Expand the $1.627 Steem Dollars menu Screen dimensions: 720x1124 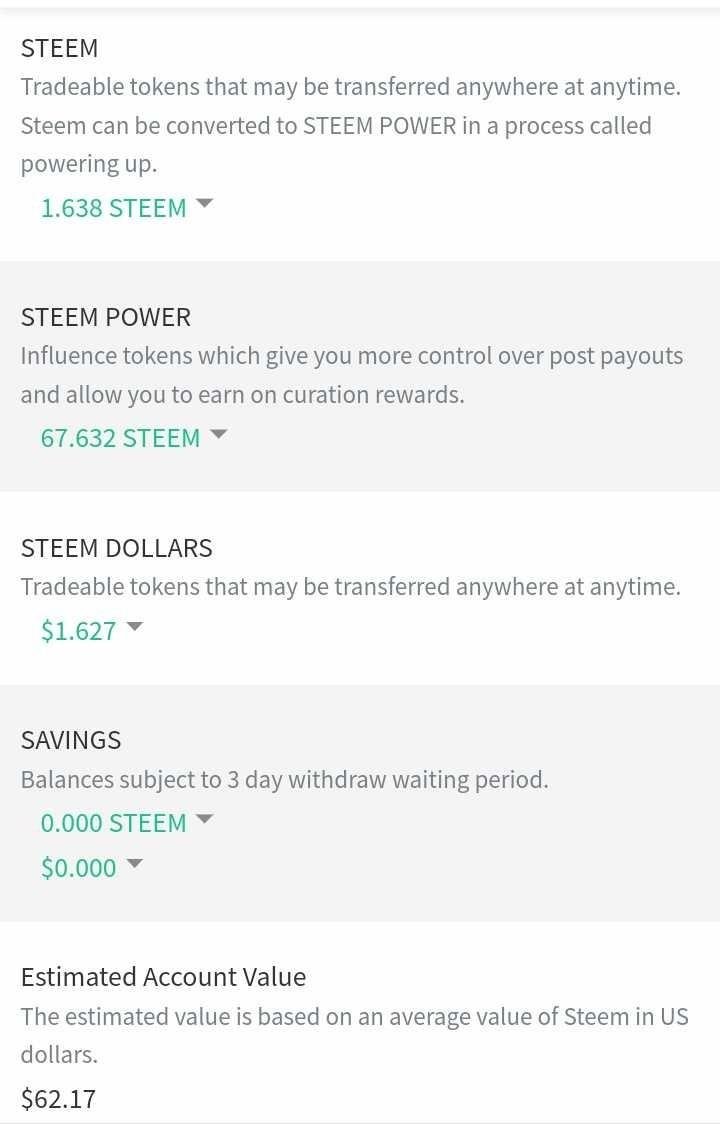tap(78, 631)
